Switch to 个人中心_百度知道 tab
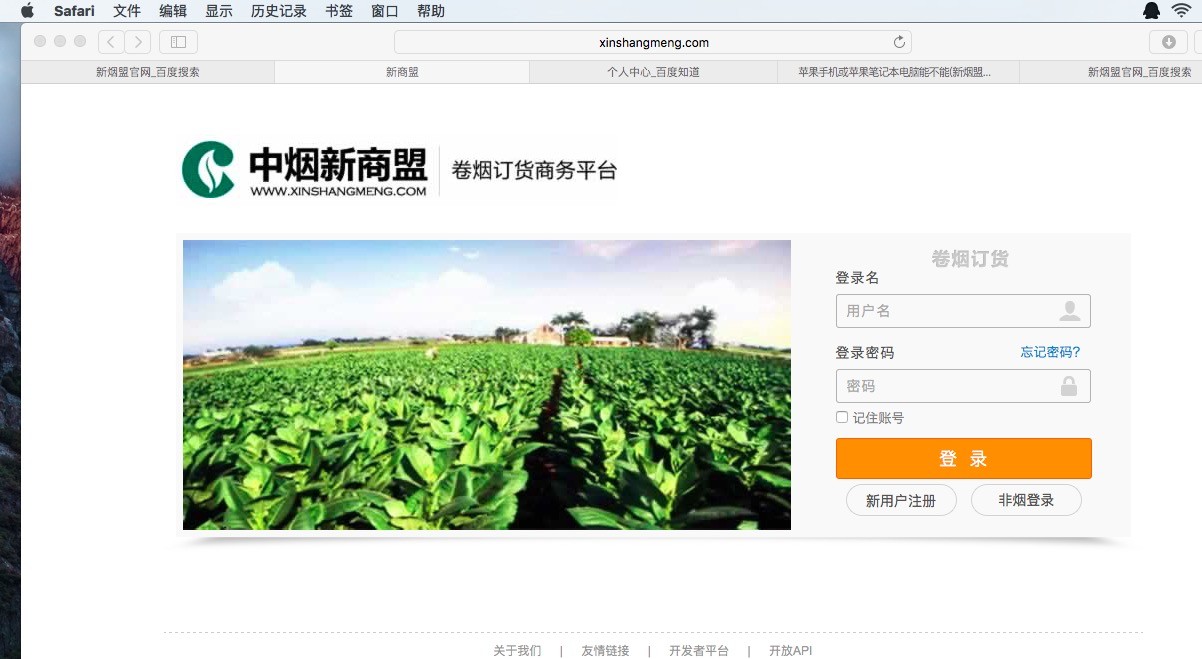This screenshot has height=659, width=1202. click(x=653, y=72)
